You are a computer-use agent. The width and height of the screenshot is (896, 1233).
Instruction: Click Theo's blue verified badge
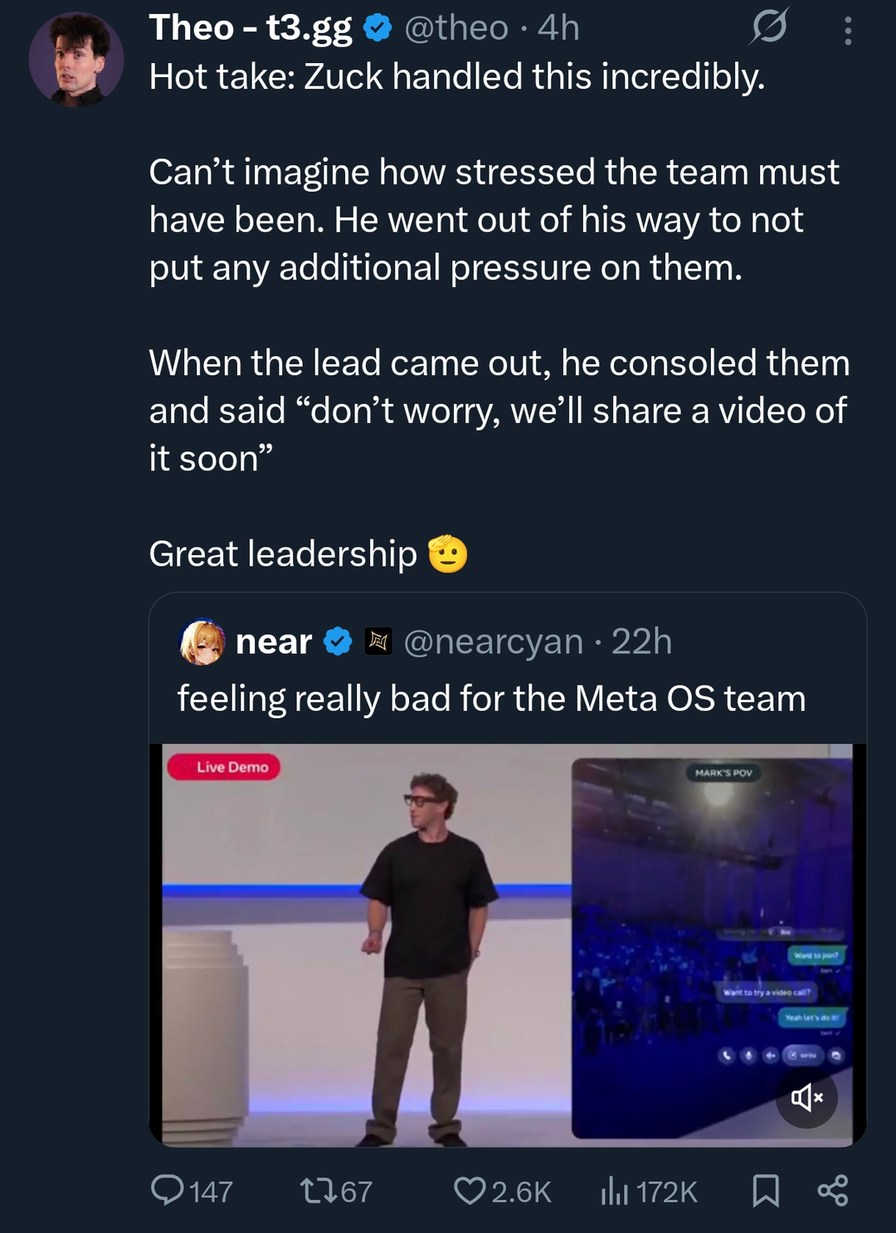pos(374,30)
